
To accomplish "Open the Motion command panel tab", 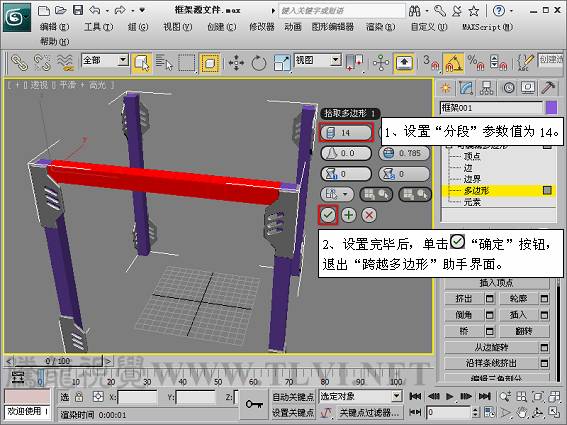I will 508,88.
